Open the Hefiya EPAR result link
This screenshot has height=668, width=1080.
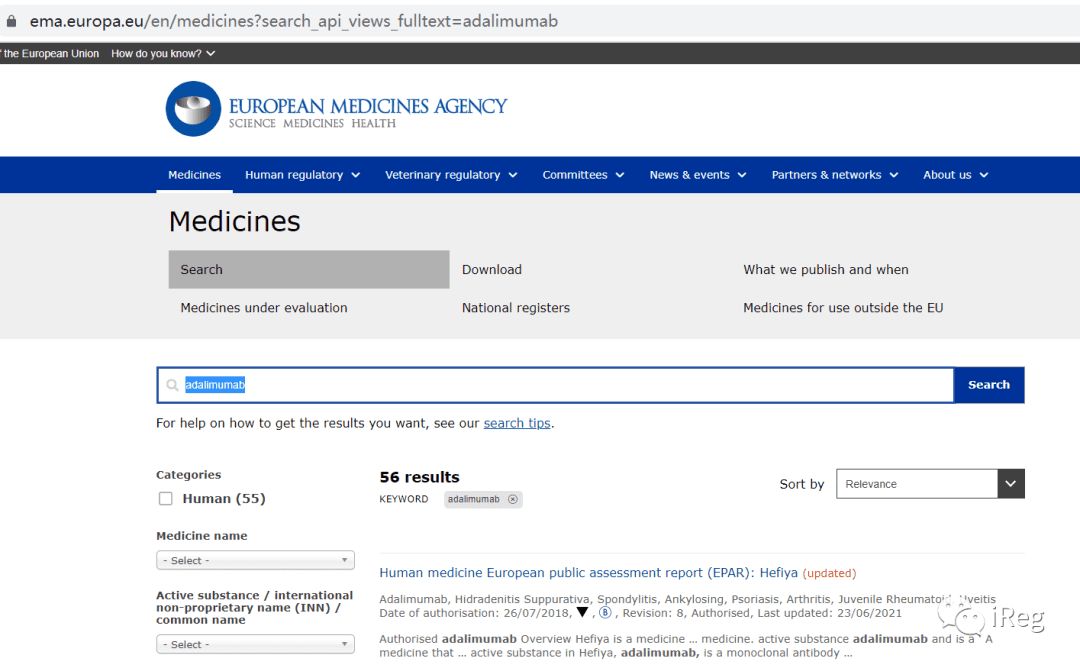[x=588, y=573]
